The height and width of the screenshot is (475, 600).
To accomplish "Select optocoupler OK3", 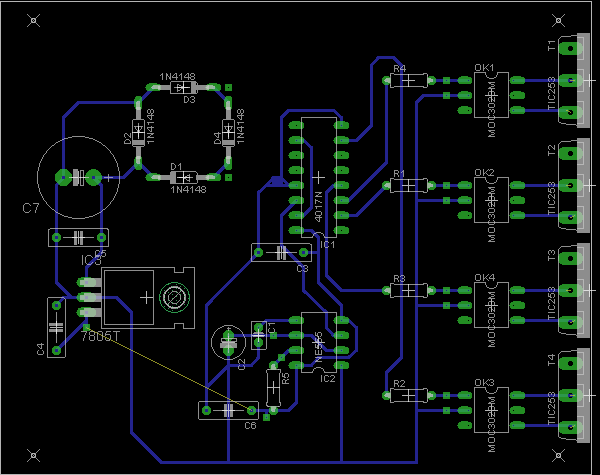I will click(491, 410).
